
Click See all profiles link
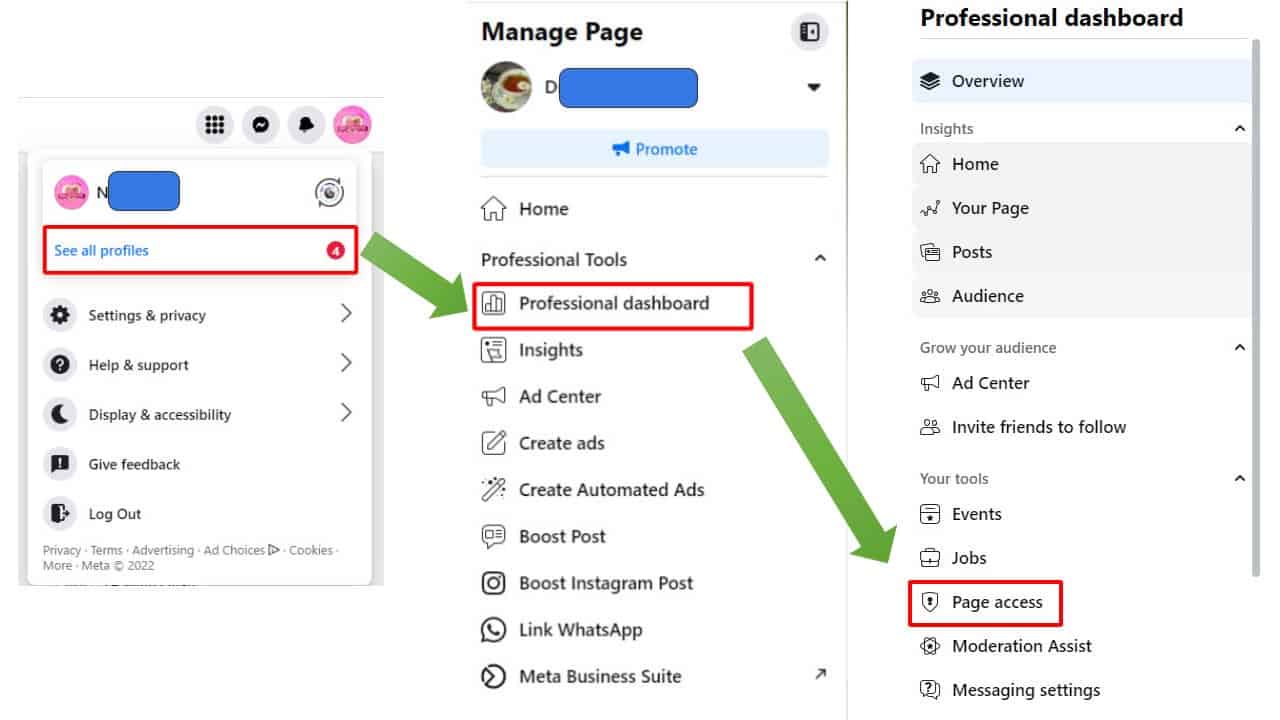point(101,251)
